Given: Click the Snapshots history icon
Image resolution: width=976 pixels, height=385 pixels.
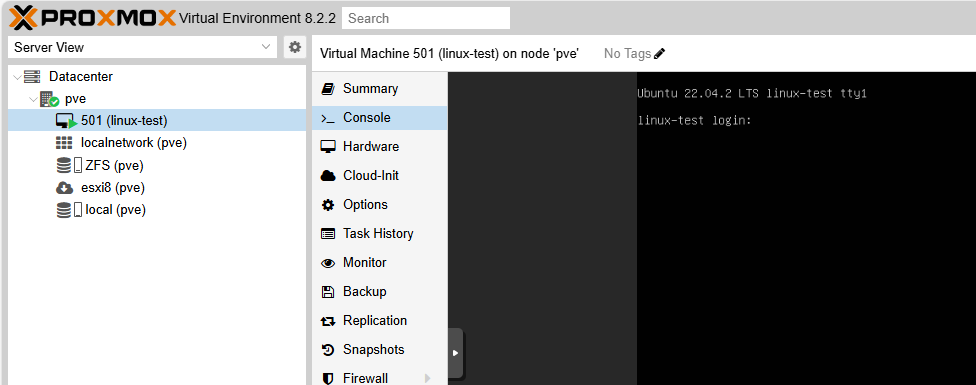Looking at the screenshot, I should [327, 350].
